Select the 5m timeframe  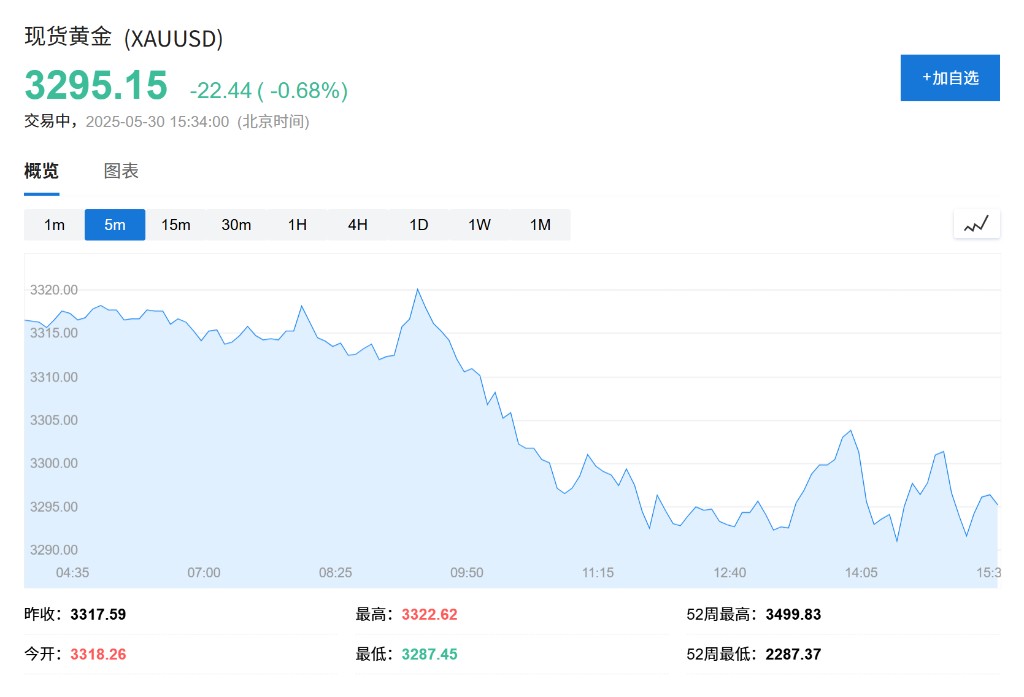coord(115,225)
